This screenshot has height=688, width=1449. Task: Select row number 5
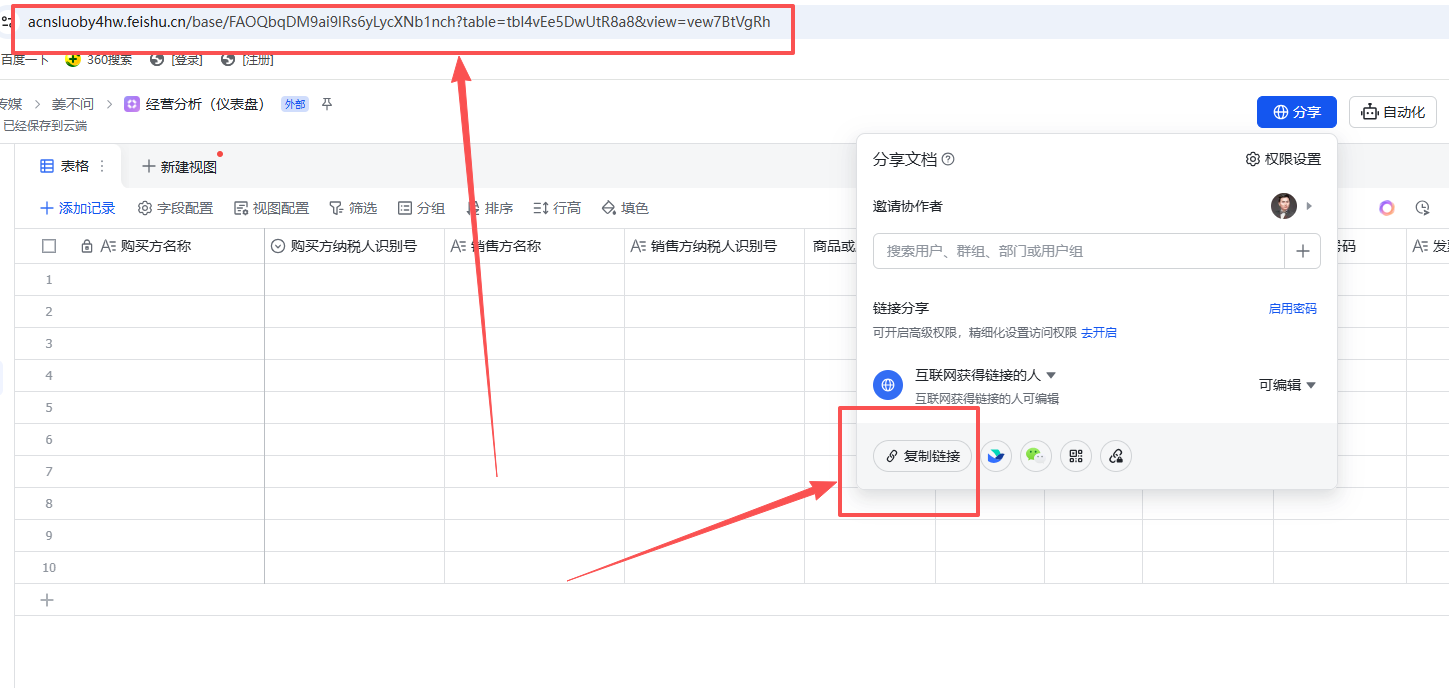[49, 408]
